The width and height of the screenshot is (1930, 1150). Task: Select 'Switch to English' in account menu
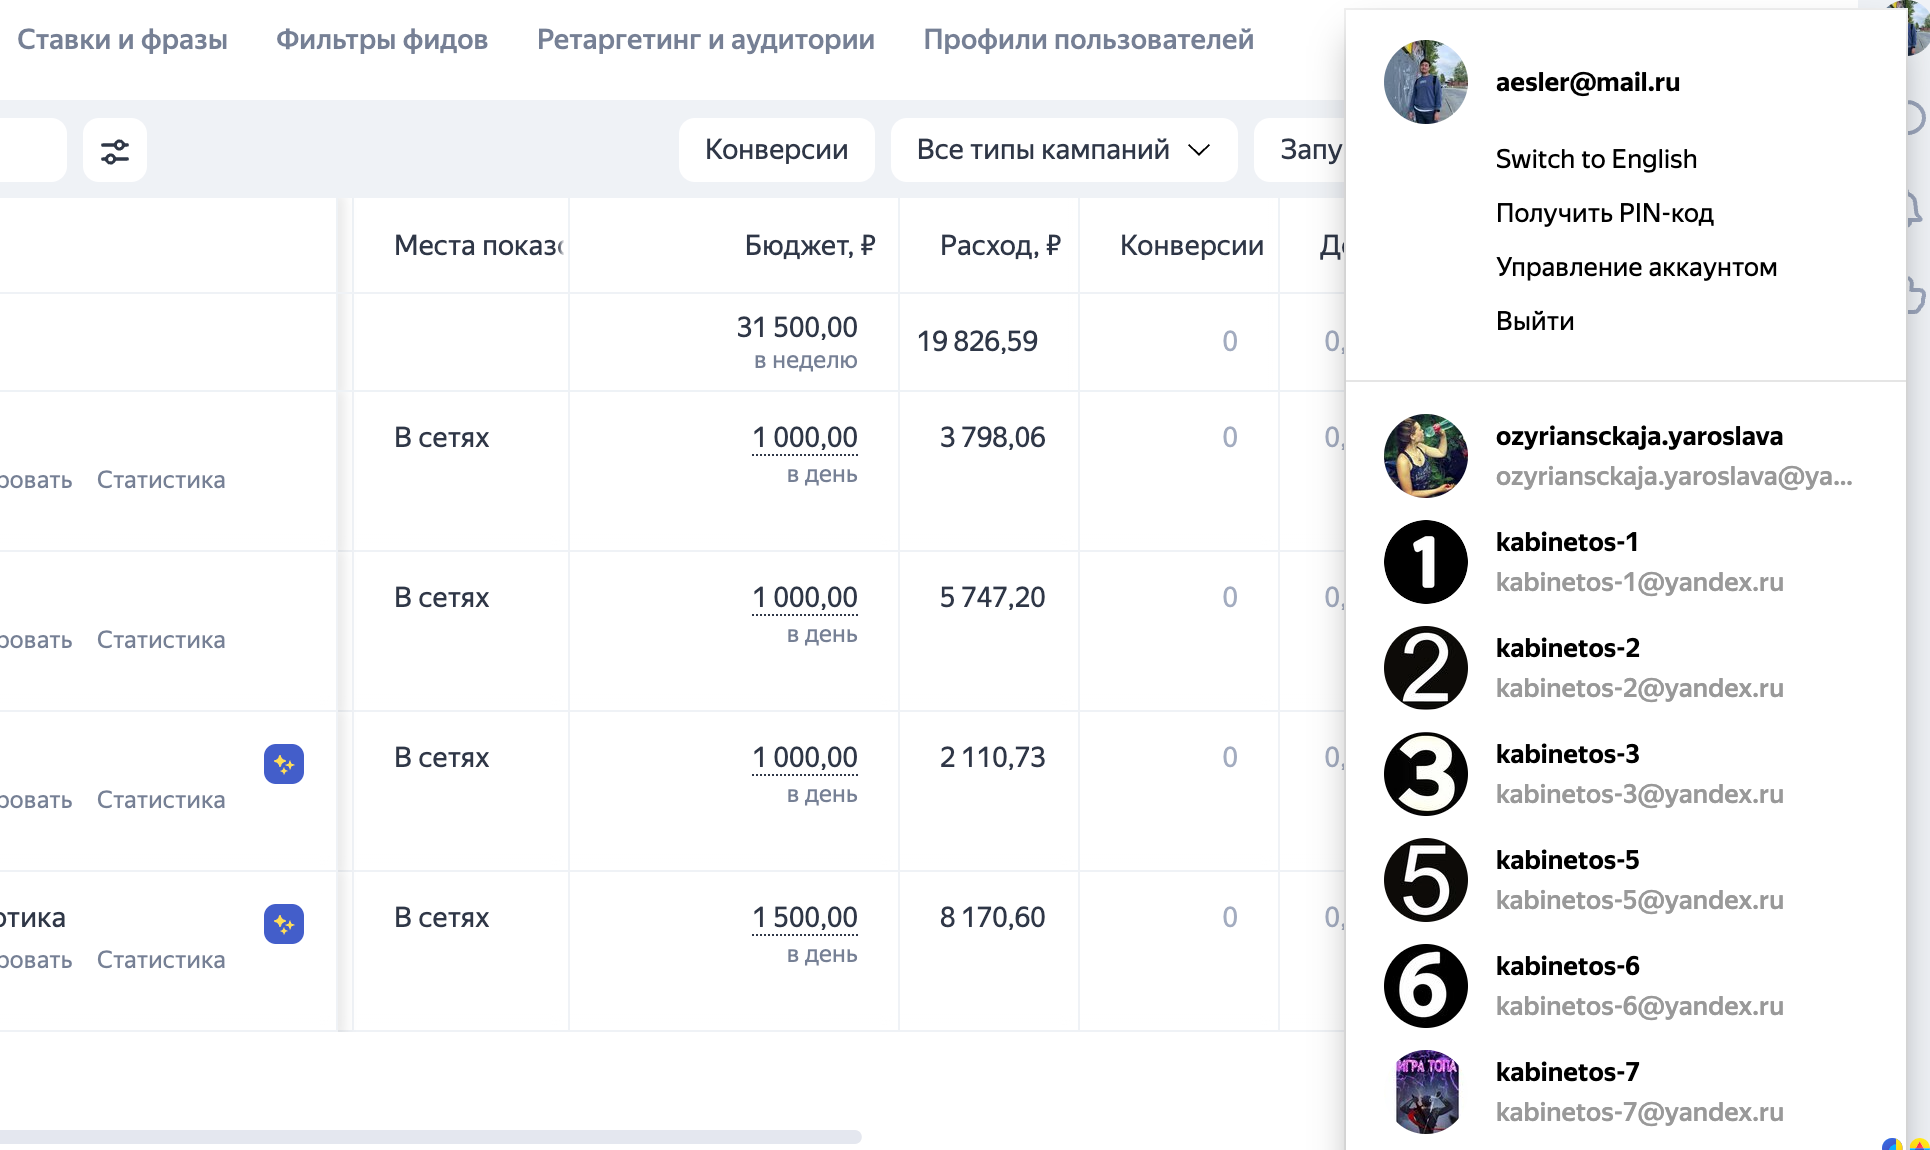[x=1596, y=159]
